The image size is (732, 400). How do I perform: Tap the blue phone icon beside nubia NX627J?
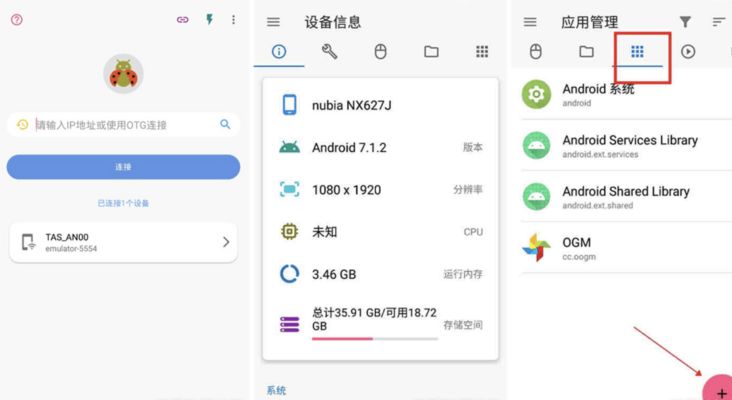(289, 105)
